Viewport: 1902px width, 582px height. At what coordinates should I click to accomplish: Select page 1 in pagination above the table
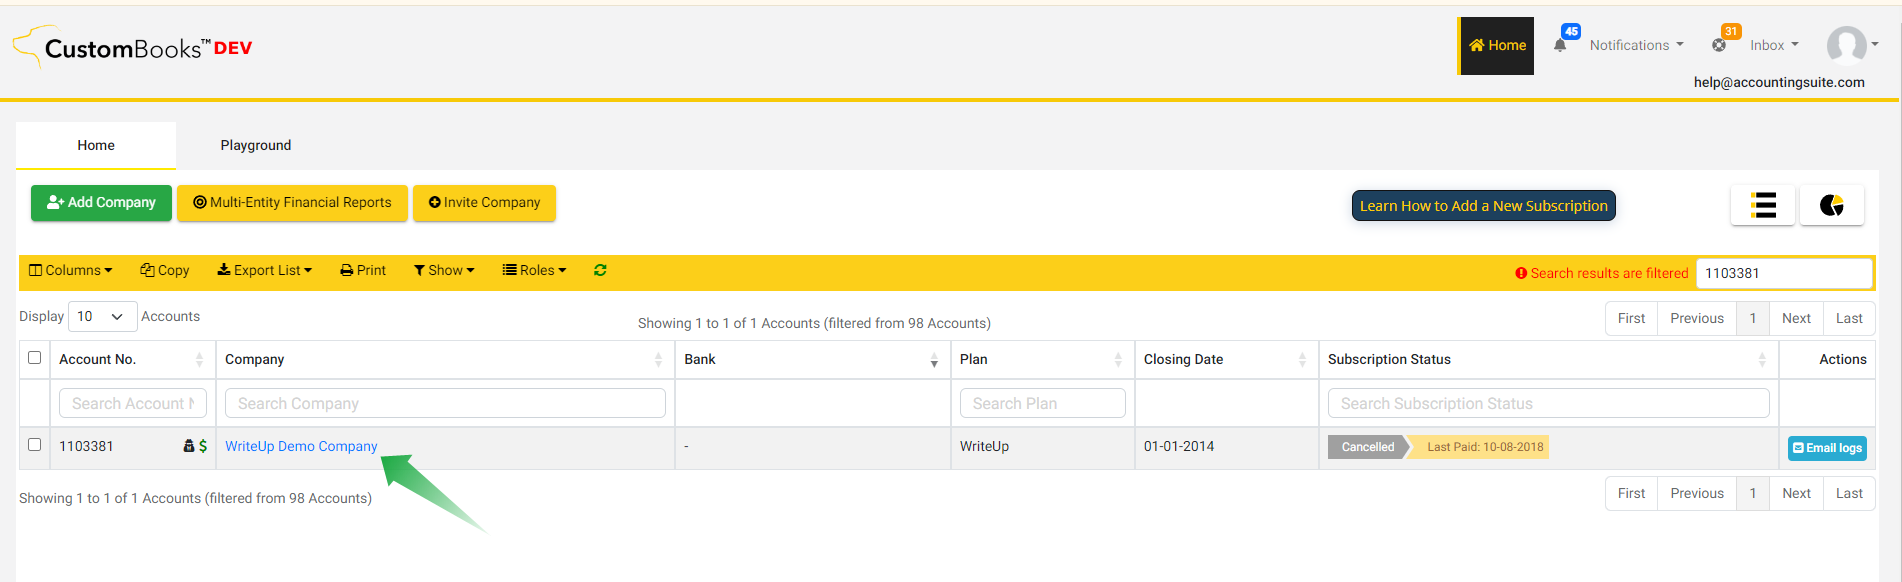[x=1753, y=319]
